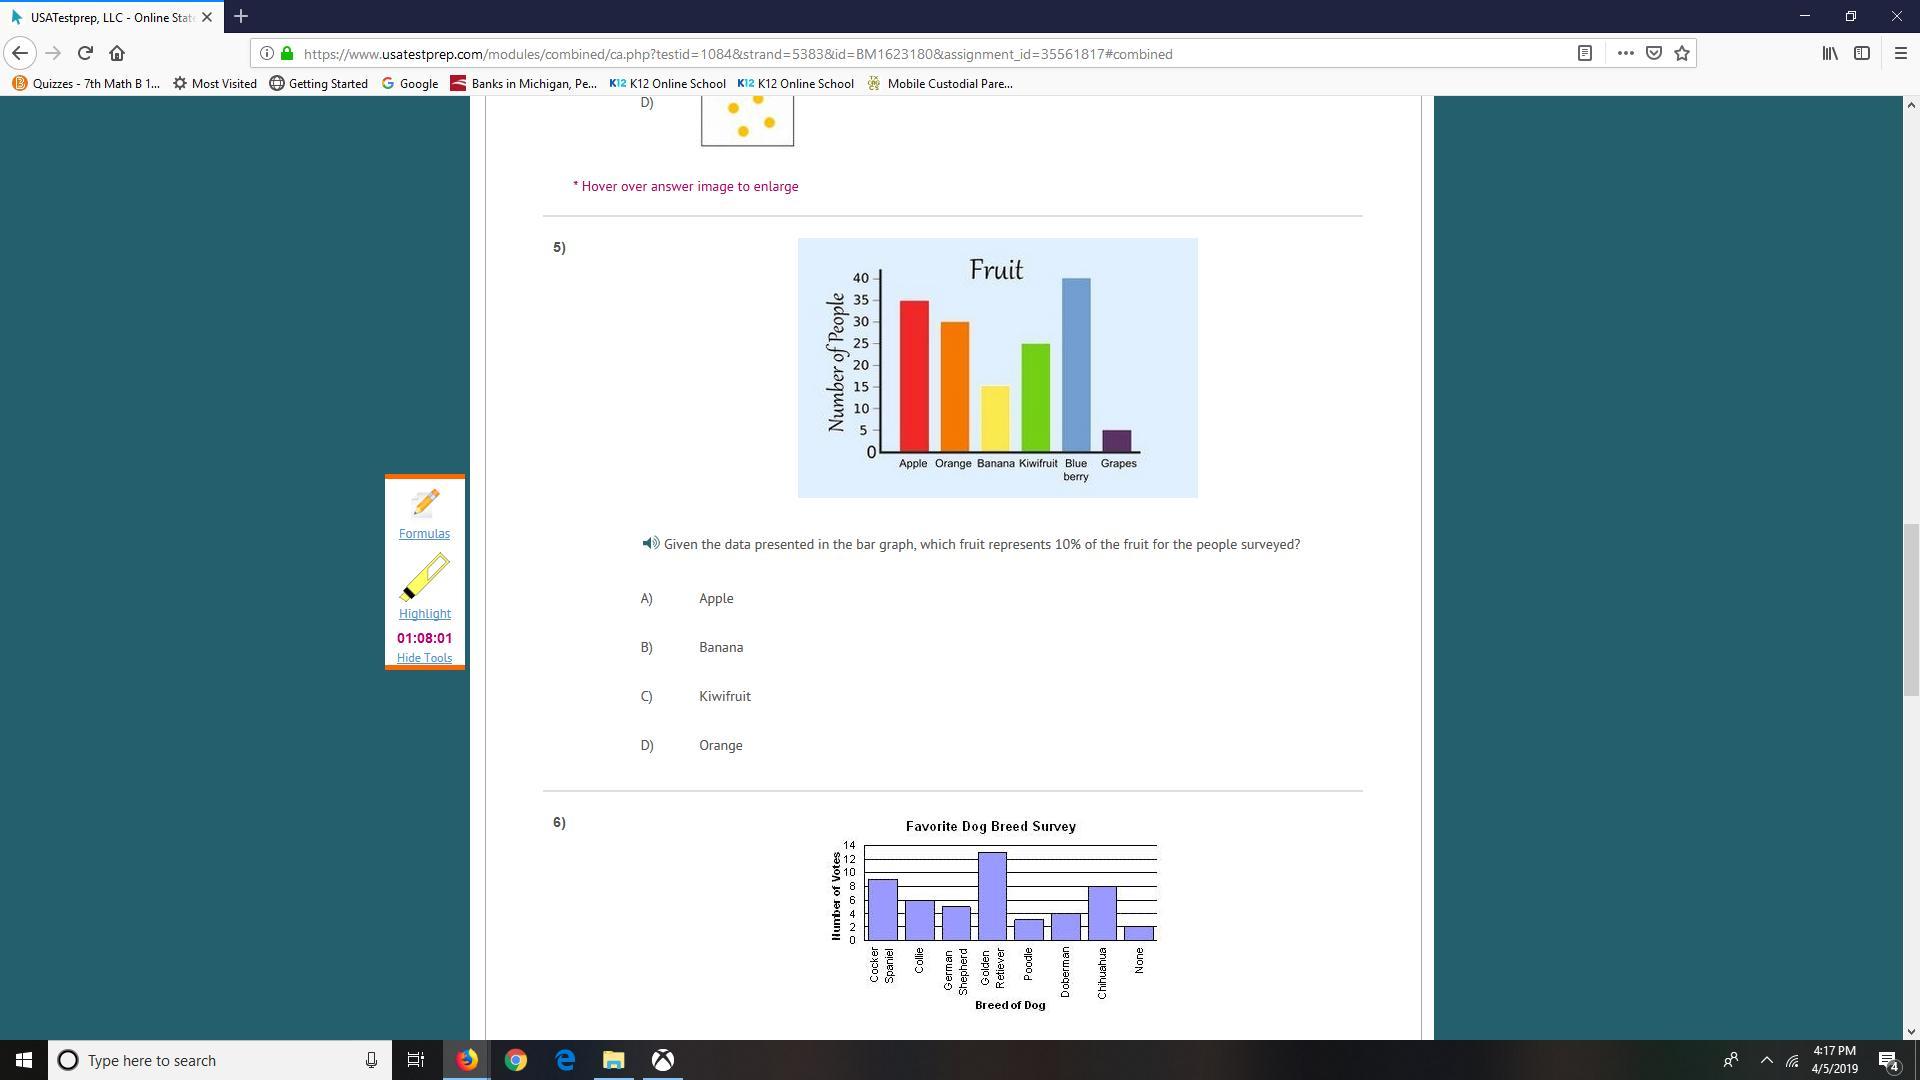The height and width of the screenshot is (1080, 1920).
Task: Toggle reader view icon in address bar
Action: pyautogui.click(x=1585, y=53)
